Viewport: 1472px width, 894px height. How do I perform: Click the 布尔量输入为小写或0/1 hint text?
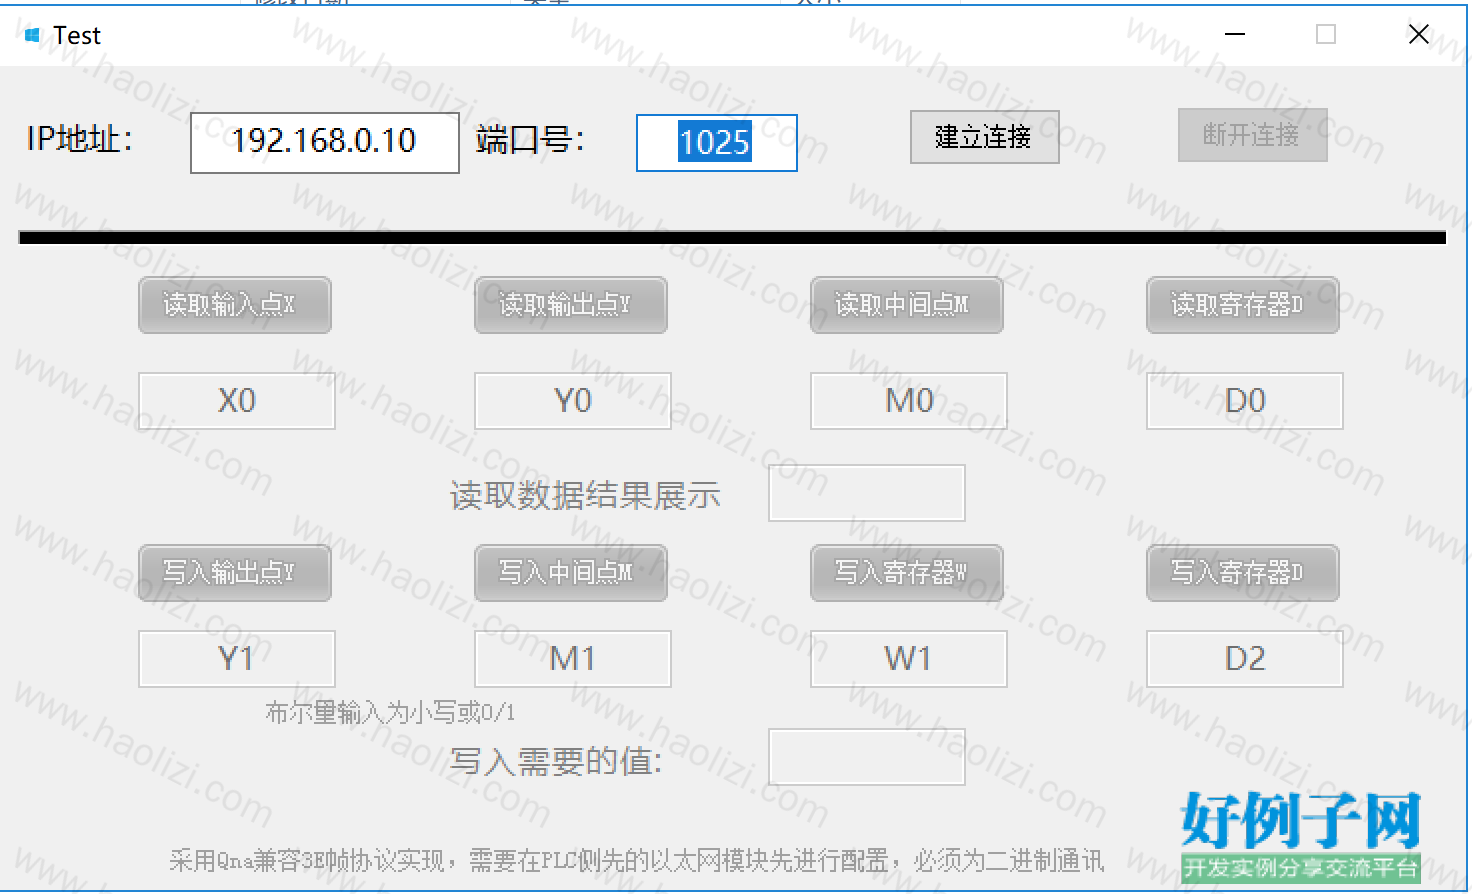390,712
